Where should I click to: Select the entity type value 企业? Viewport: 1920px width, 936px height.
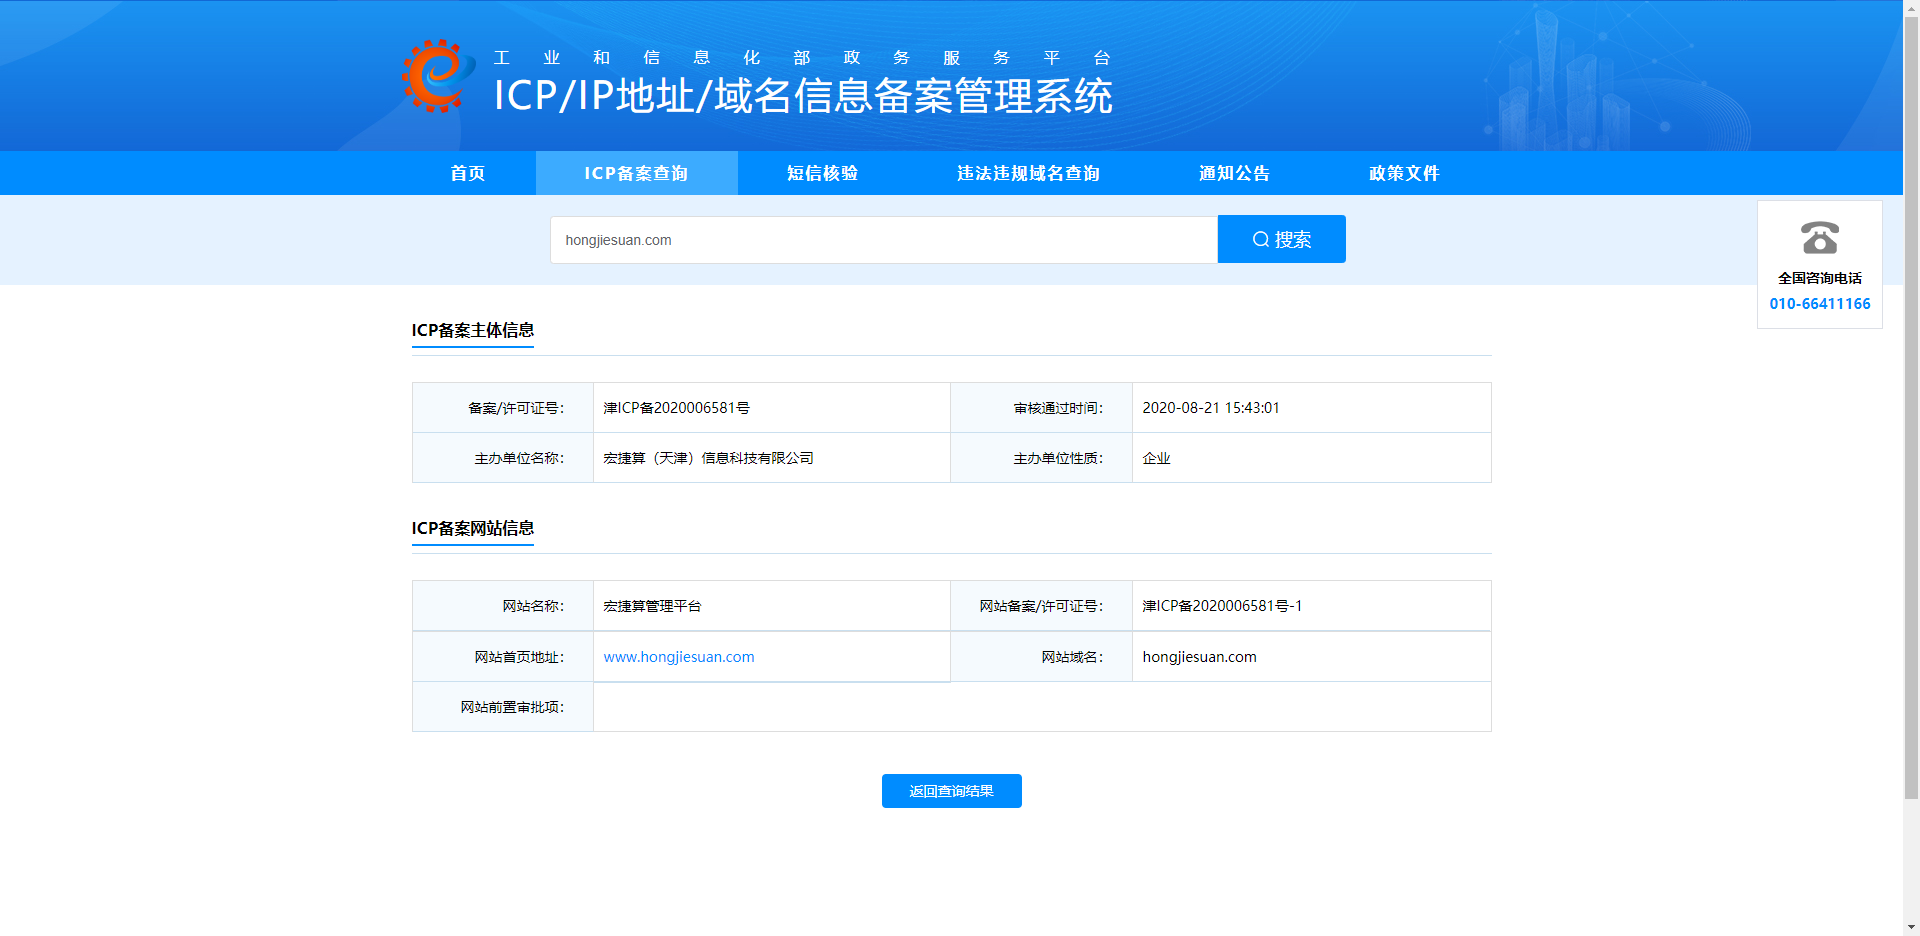tap(1156, 458)
